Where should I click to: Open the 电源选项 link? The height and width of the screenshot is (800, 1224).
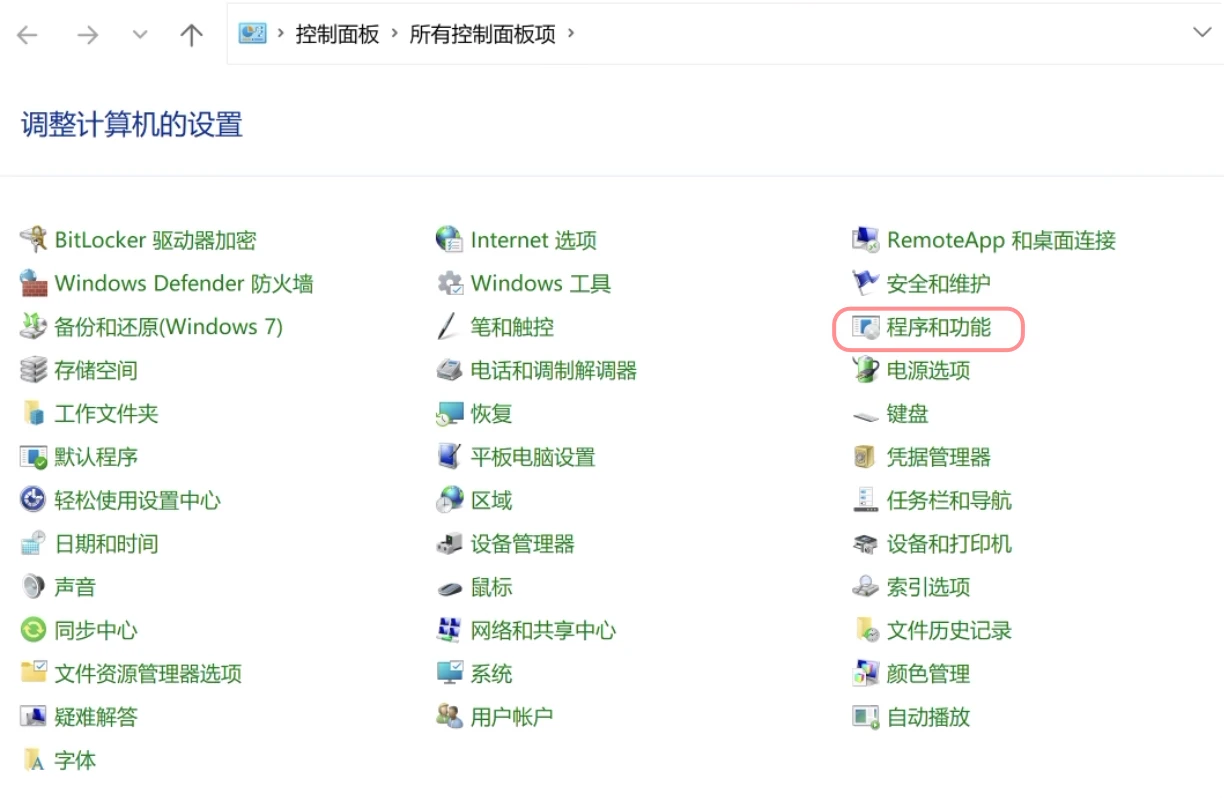(929, 371)
